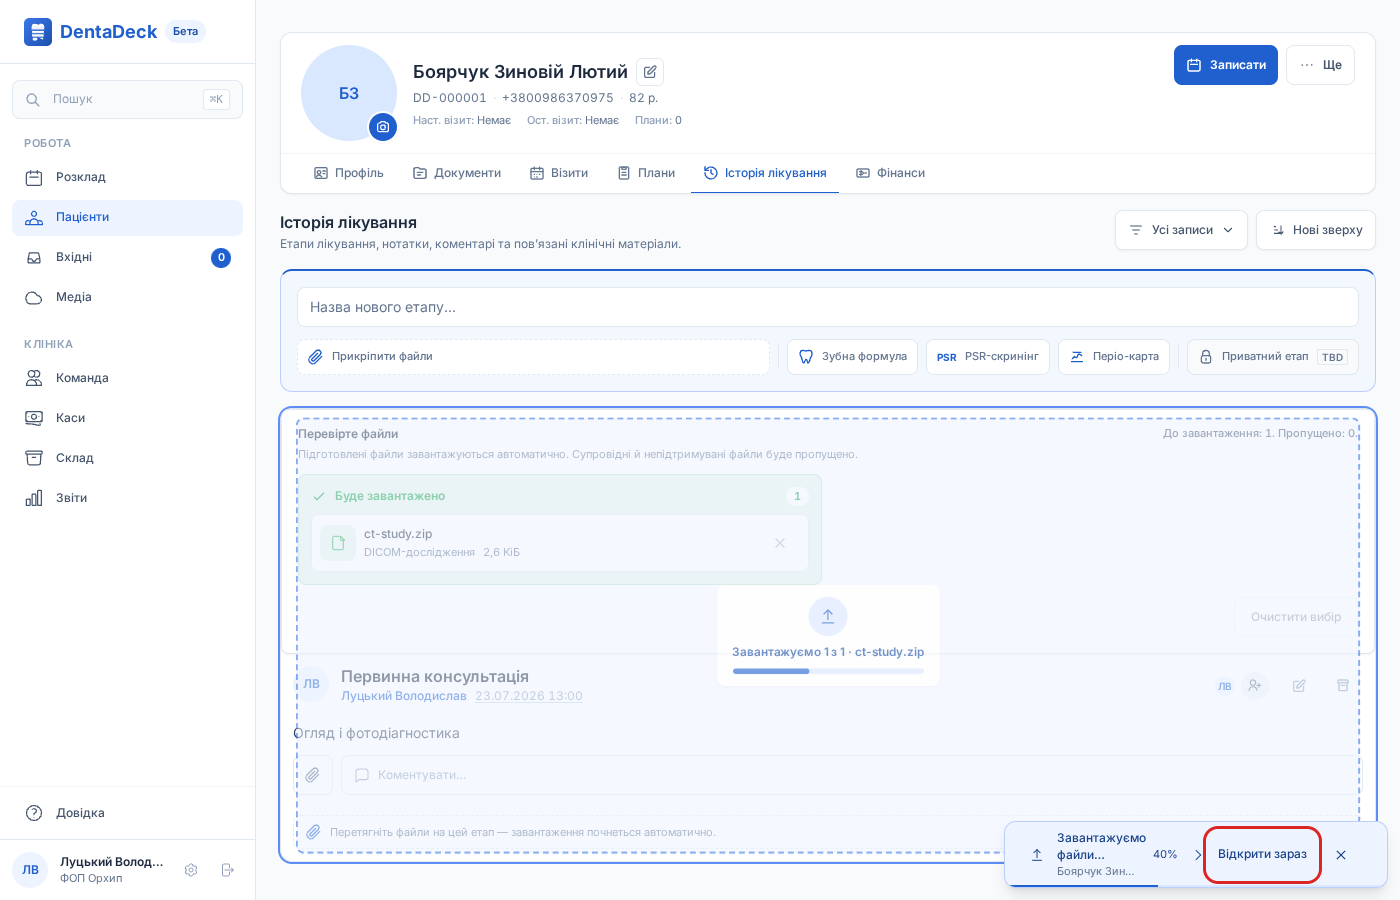Switch to the Профіль tab

pyautogui.click(x=349, y=173)
